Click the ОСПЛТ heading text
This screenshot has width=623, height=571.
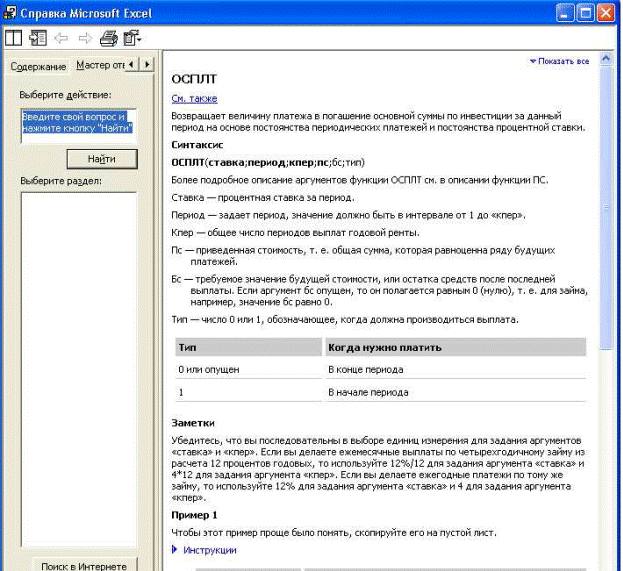pos(194,79)
